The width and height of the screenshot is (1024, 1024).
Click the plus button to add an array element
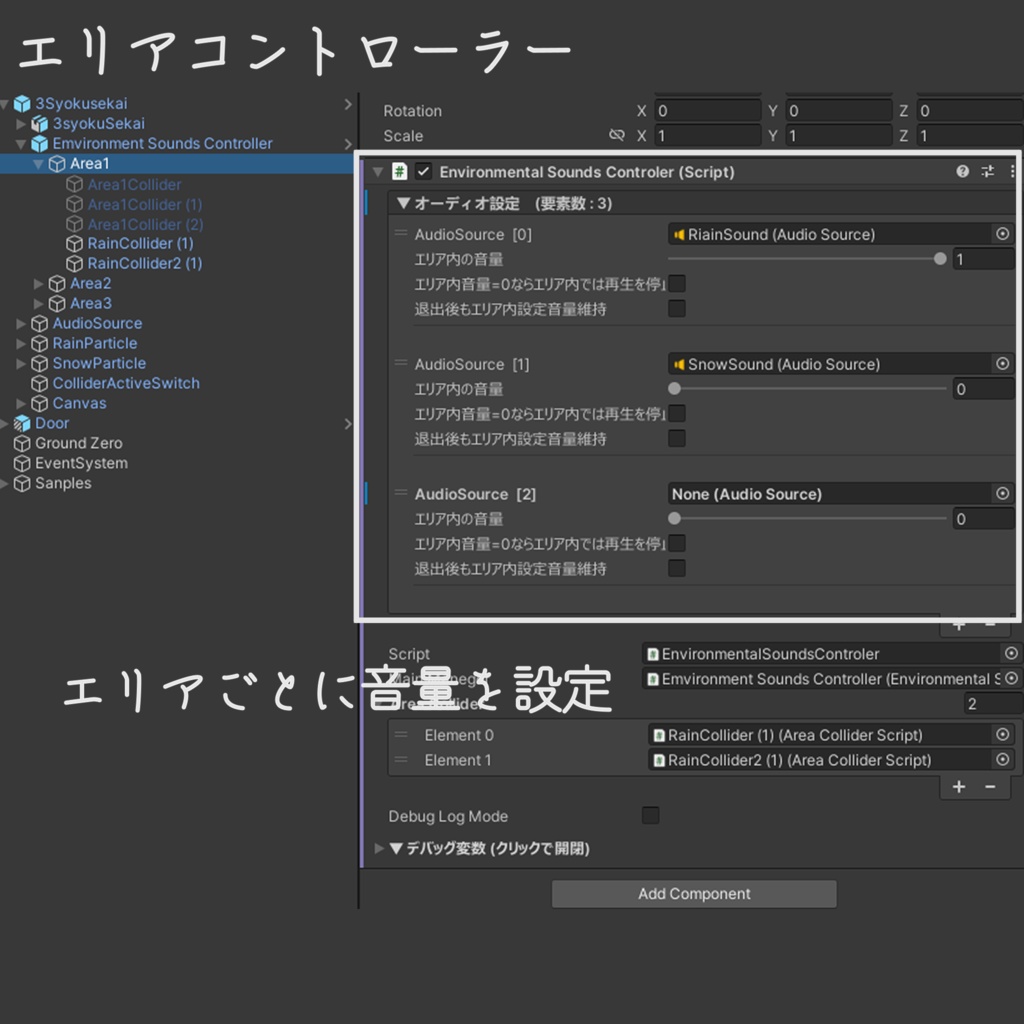point(959,786)
